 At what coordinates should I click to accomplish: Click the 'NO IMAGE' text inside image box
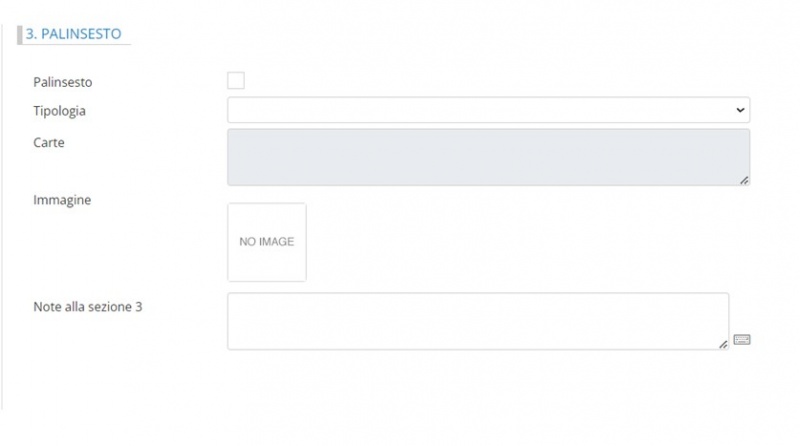tap(267, 242)
